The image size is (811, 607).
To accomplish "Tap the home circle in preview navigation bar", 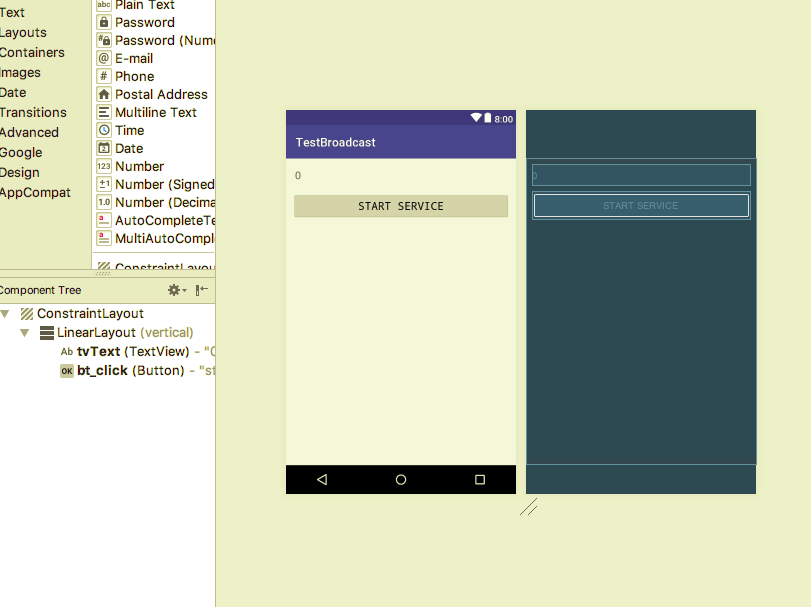I will [x=401, y=480].
